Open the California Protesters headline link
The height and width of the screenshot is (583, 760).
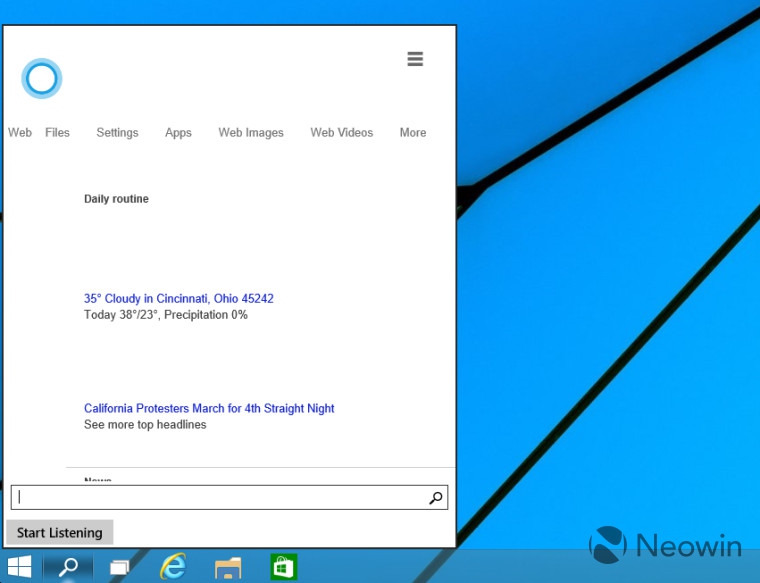click(x=209, y=409)
